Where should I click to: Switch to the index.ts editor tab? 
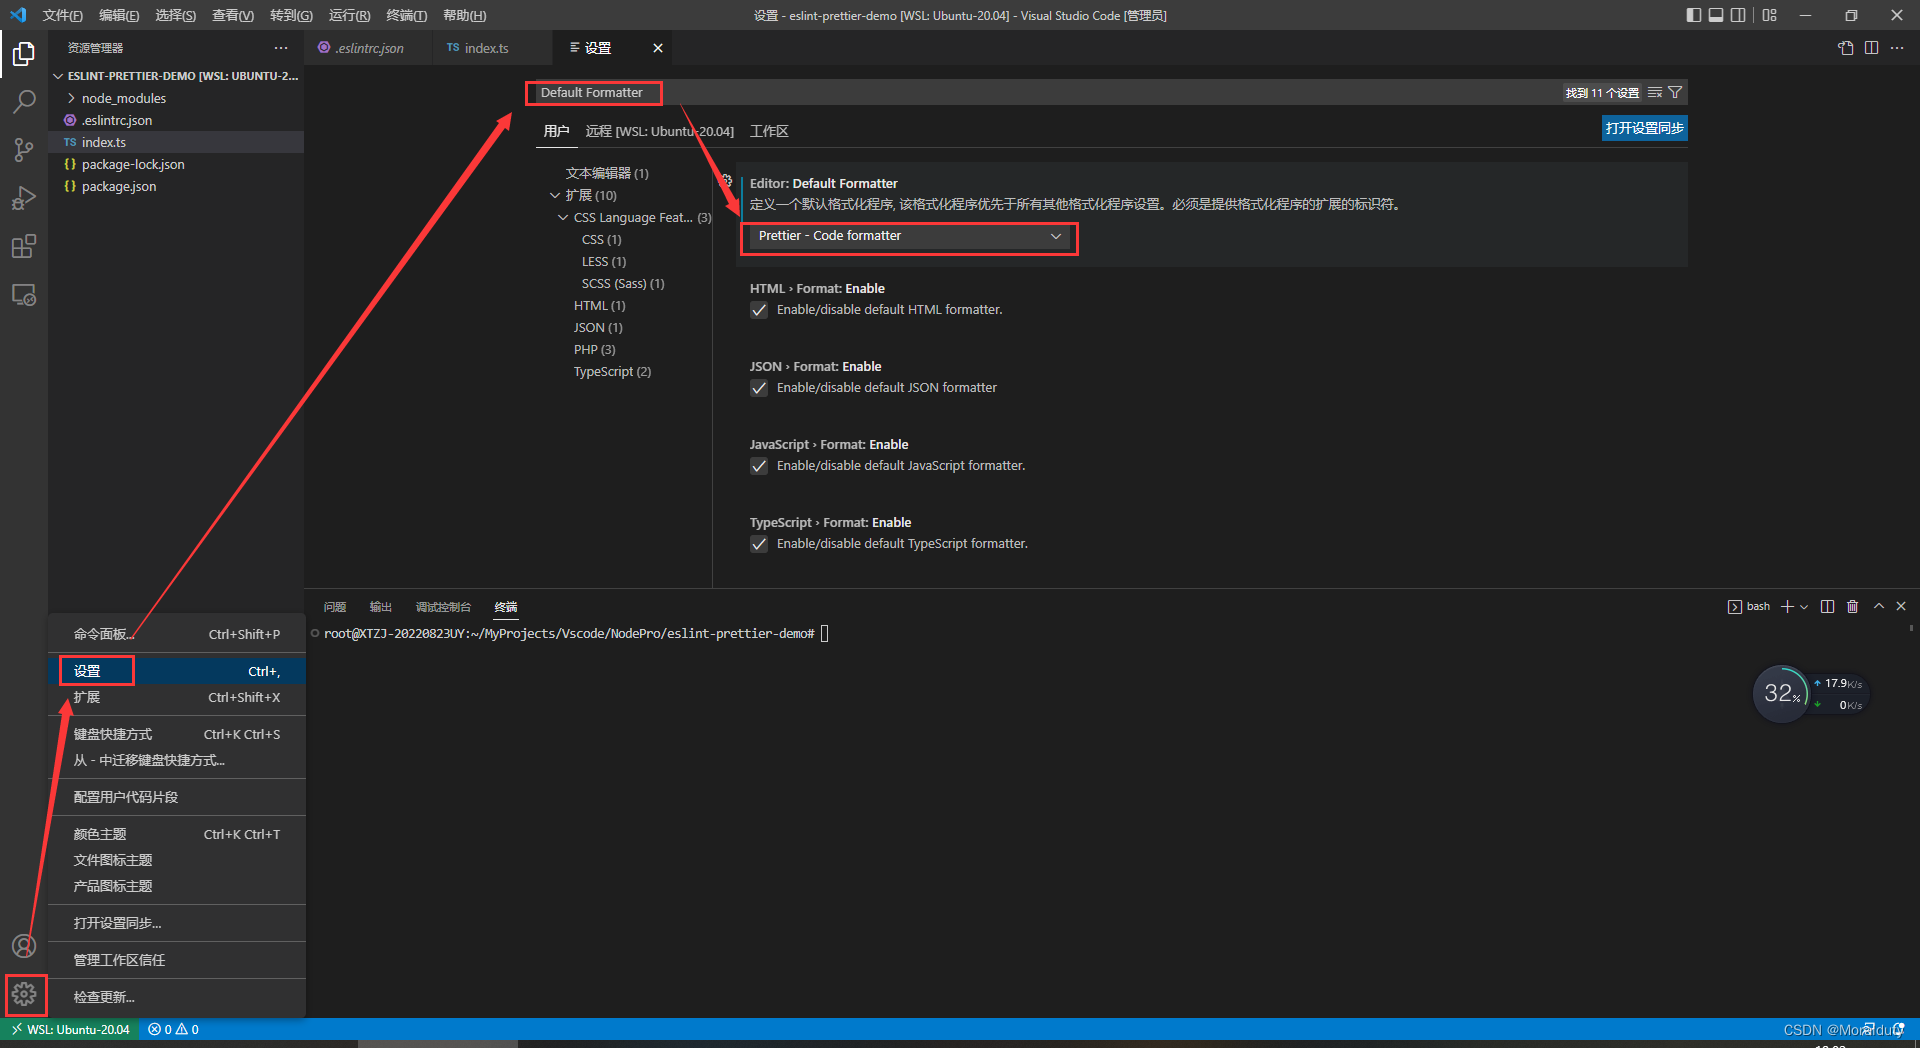tap(486, 47)
